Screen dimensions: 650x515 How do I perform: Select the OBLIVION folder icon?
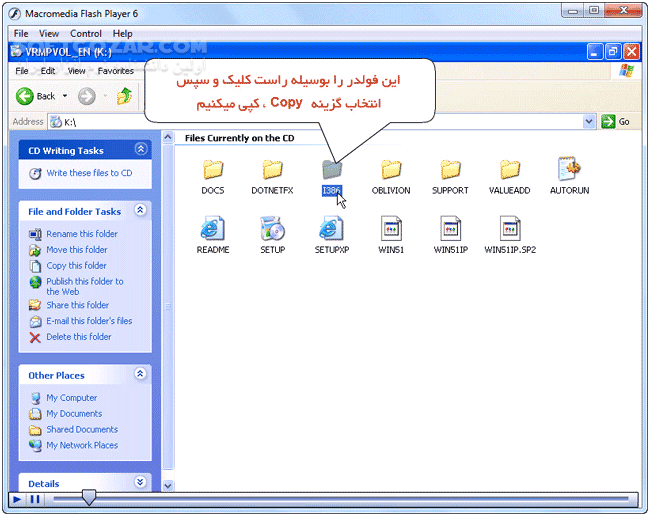coord(391,169)
